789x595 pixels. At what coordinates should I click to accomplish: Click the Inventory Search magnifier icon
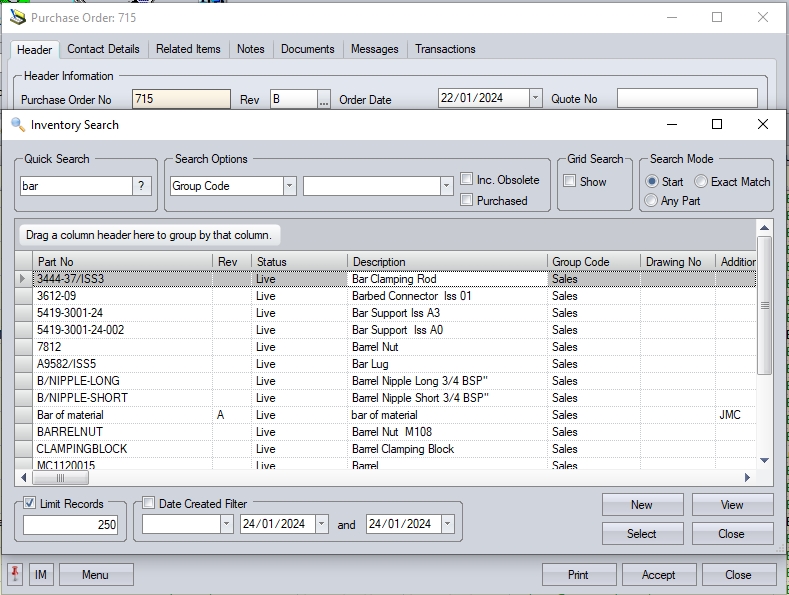(17, 125)
